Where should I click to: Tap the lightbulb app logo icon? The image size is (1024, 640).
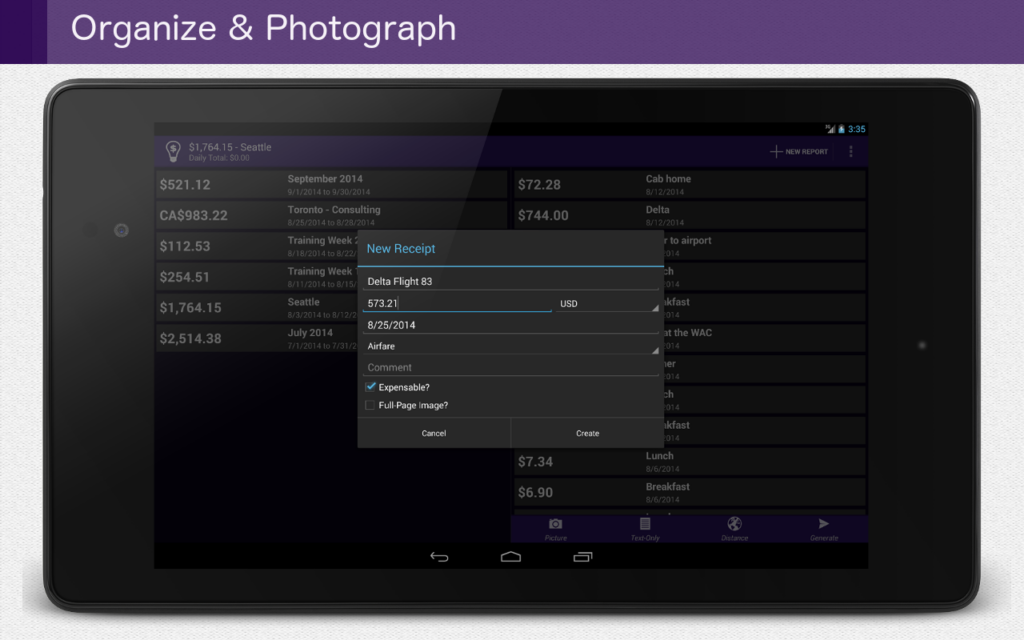click(173, 152)
